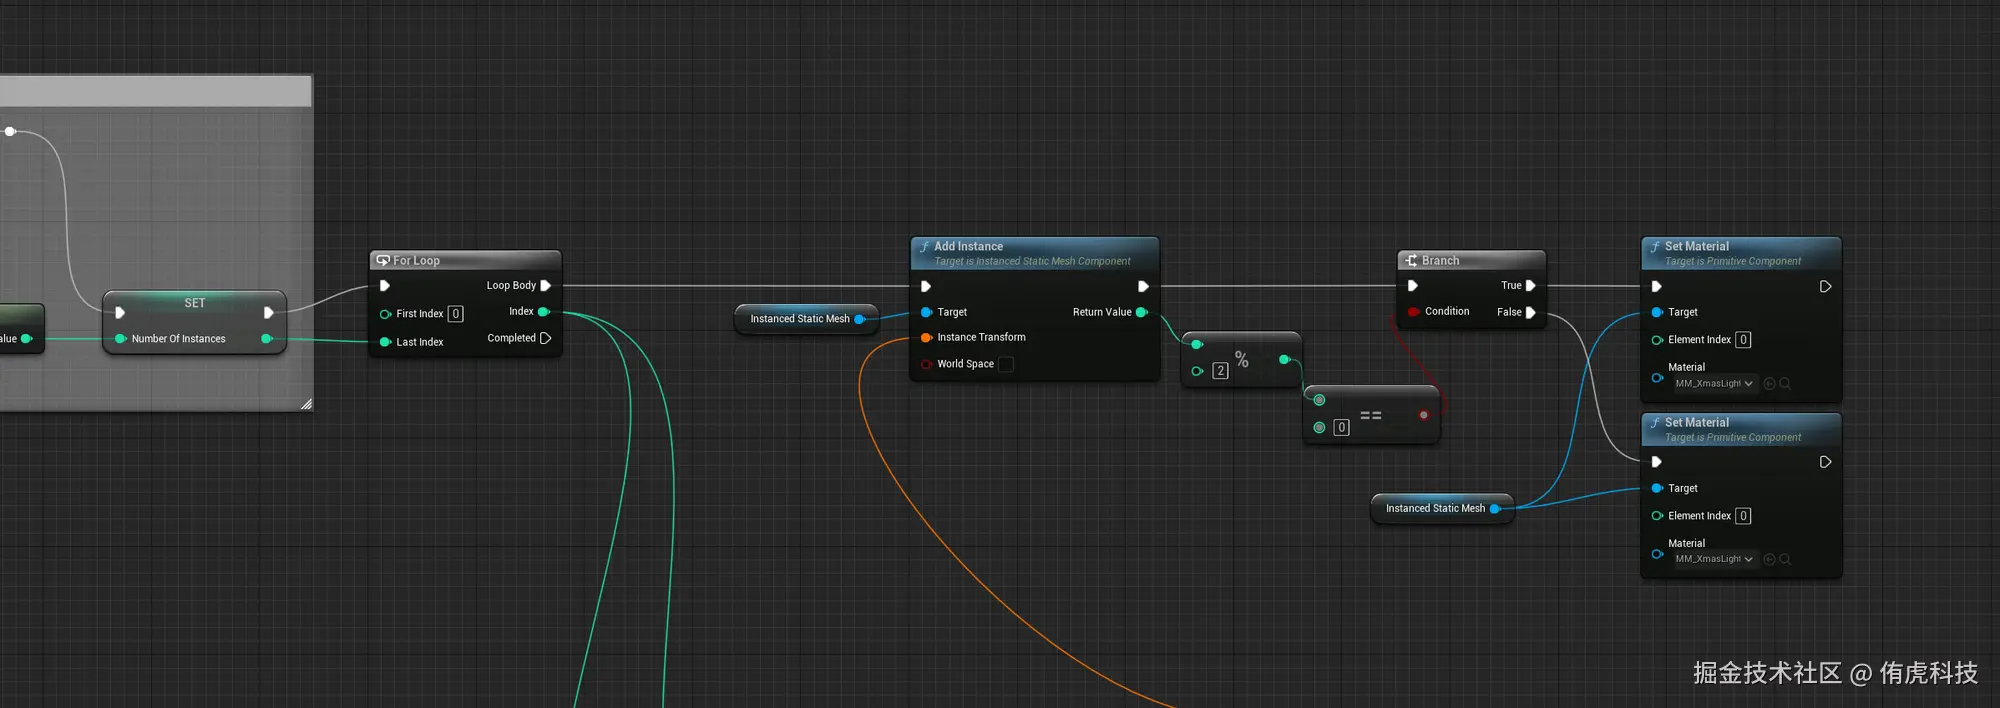This screenshot has height=708, width=2000.
Task: Click the comment box resize handle
Action: 306,404
